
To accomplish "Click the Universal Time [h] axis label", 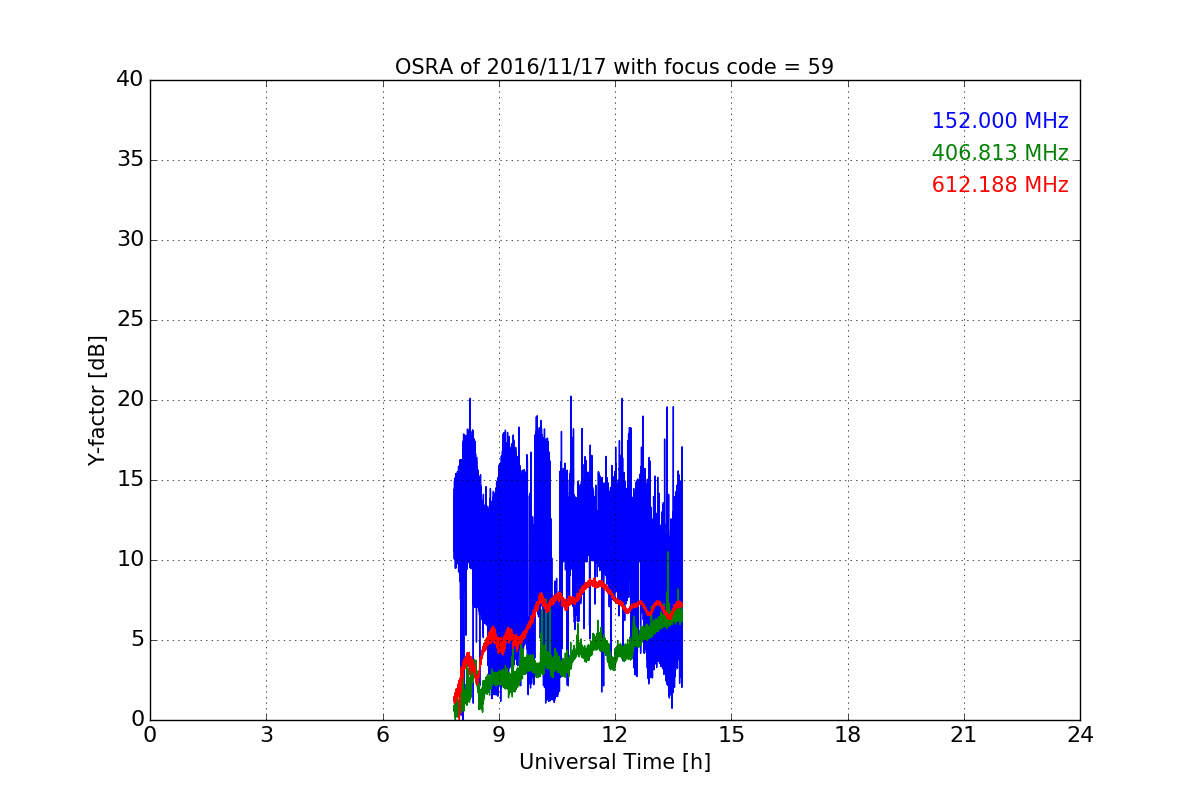I will (615, 762).
